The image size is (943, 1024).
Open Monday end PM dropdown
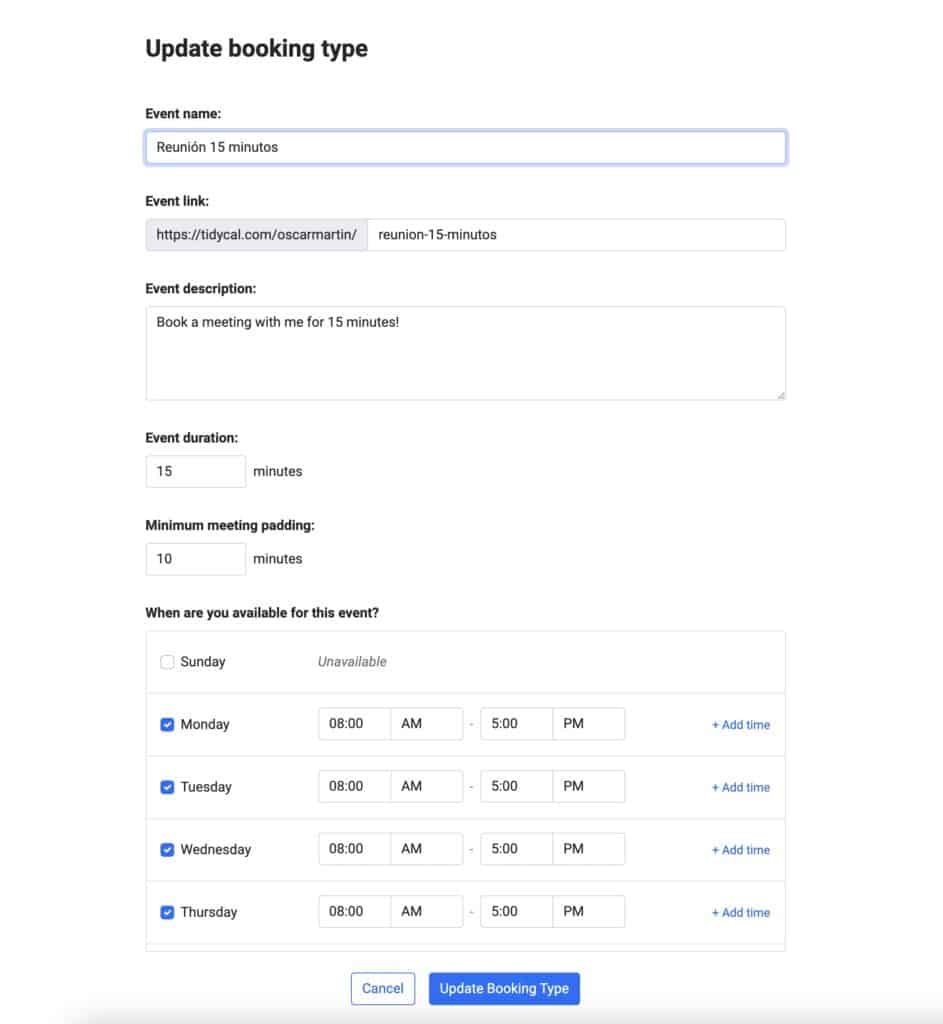point(589,724)
